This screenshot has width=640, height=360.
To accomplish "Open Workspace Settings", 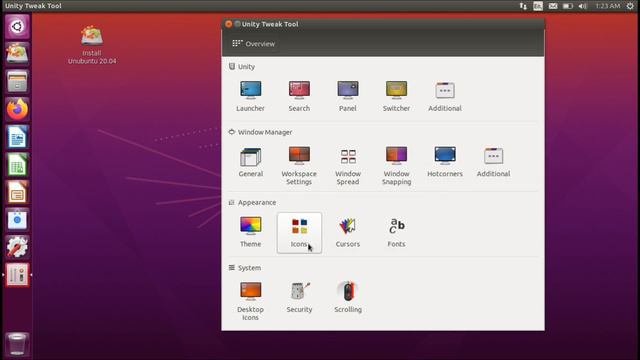I will pos(299,165).
